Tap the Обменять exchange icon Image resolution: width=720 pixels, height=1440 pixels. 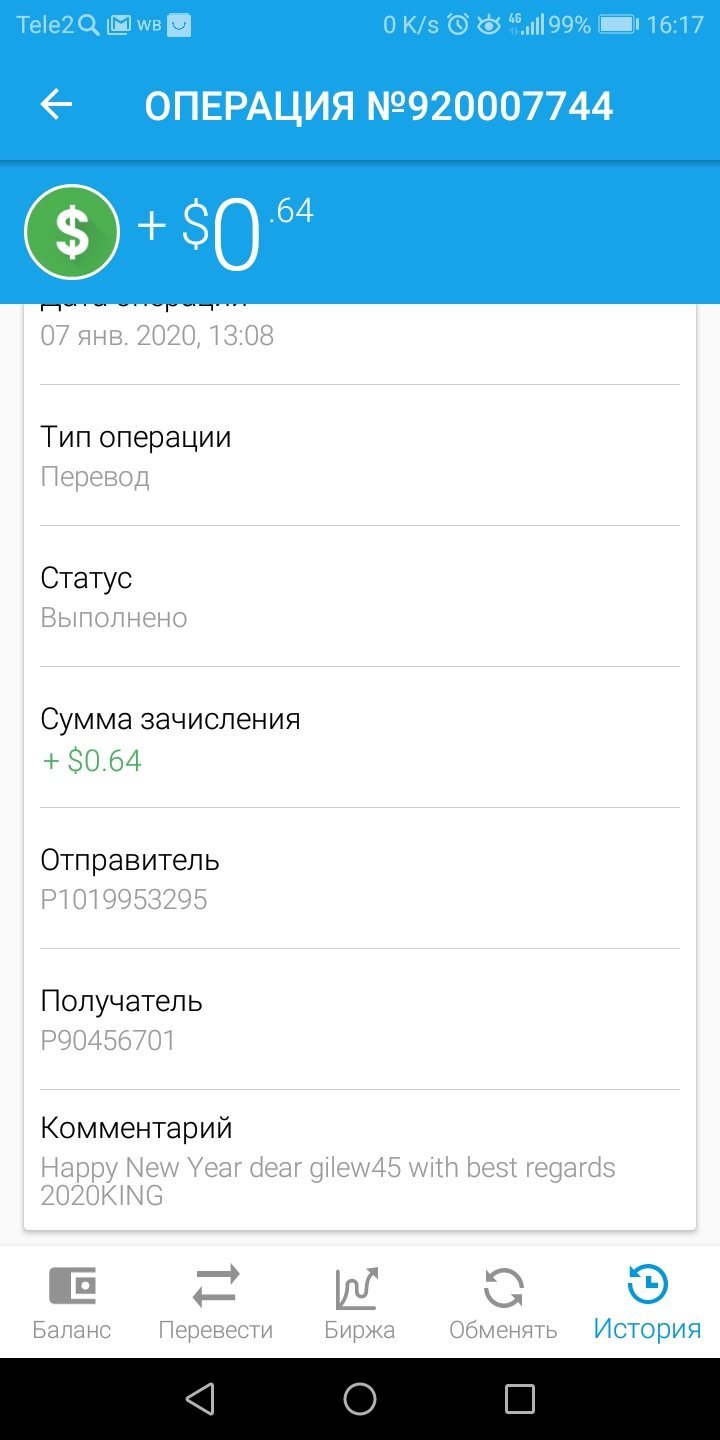coord(503,1287)
